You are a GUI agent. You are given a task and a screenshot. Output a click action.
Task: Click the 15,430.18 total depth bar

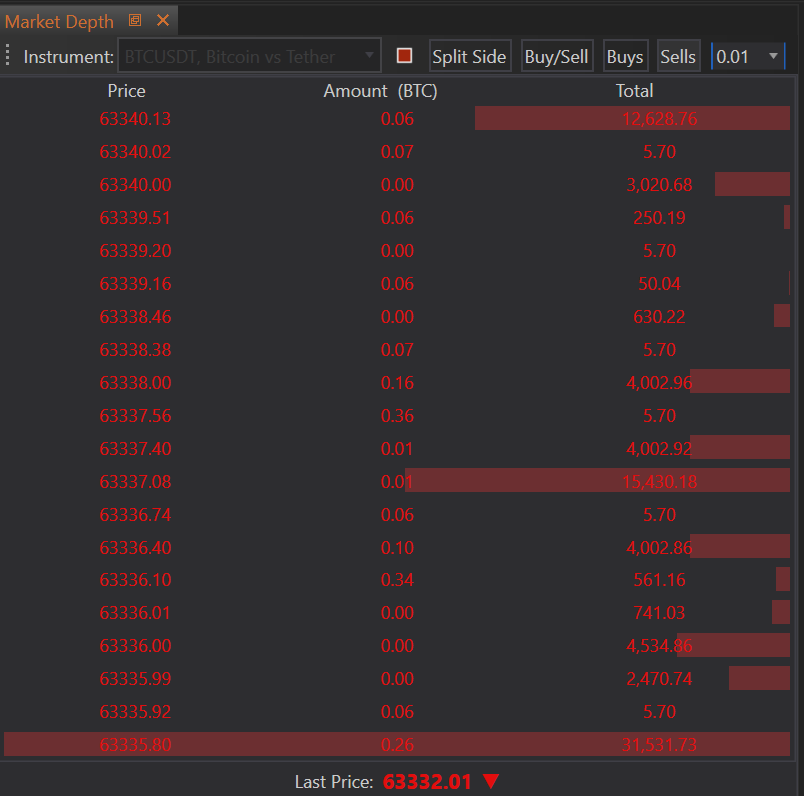[659, 482]
